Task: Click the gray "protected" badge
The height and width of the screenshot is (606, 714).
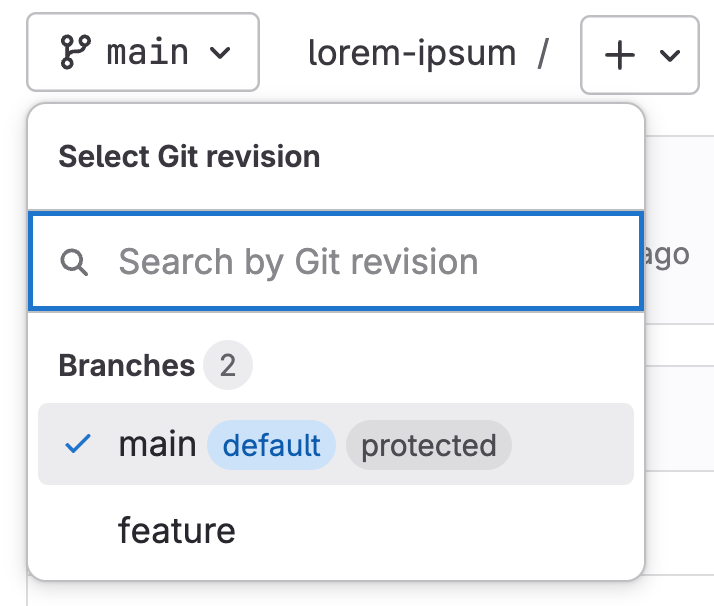Action: click(428, 445)
